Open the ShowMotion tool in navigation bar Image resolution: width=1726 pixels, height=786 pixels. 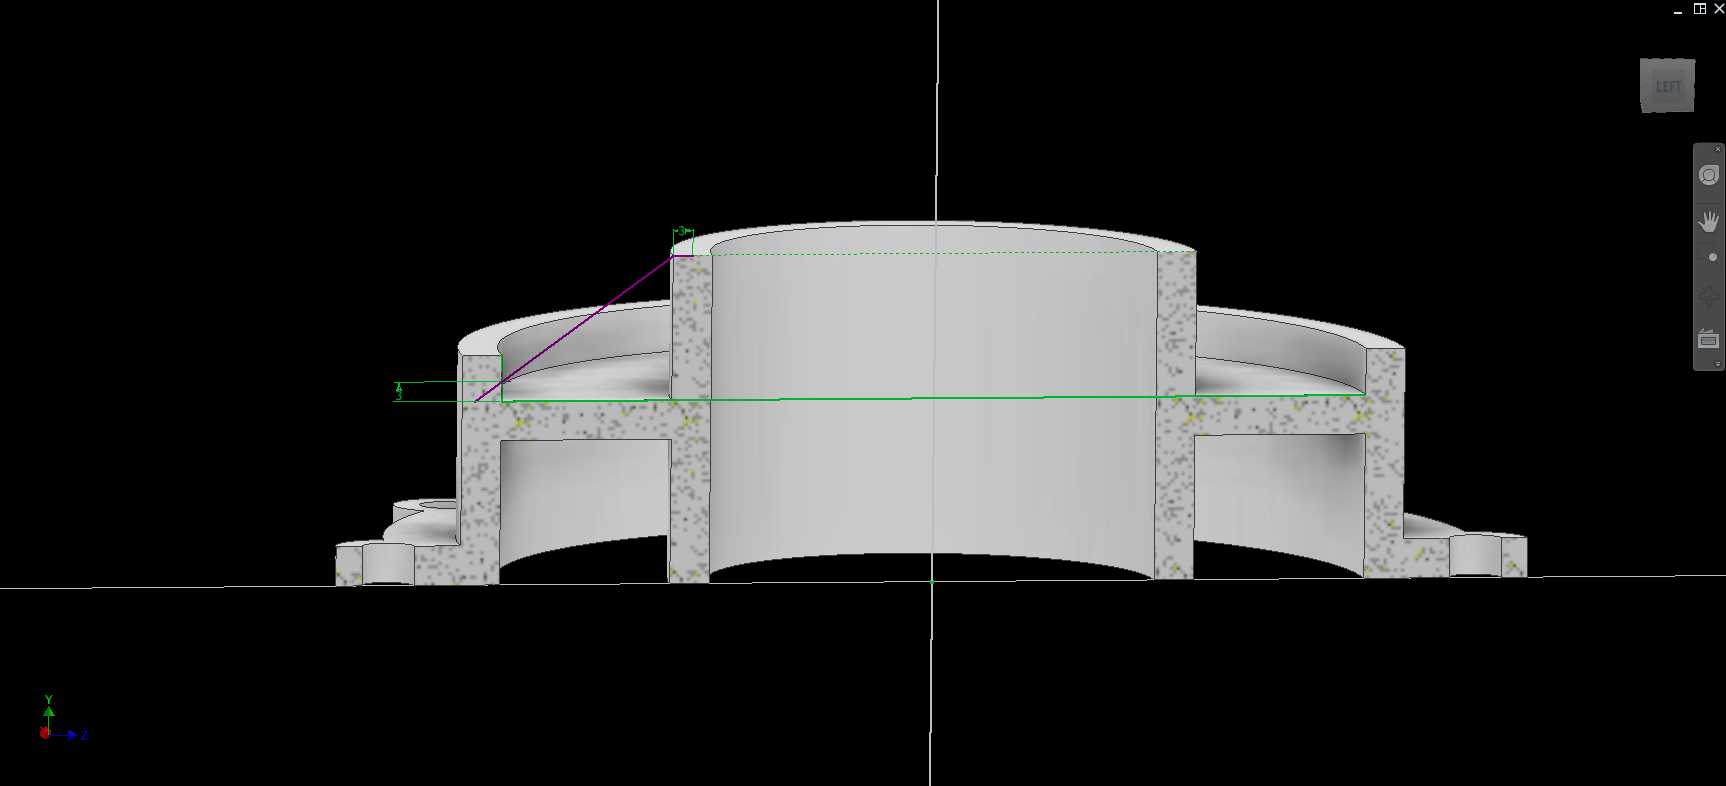1709,340
